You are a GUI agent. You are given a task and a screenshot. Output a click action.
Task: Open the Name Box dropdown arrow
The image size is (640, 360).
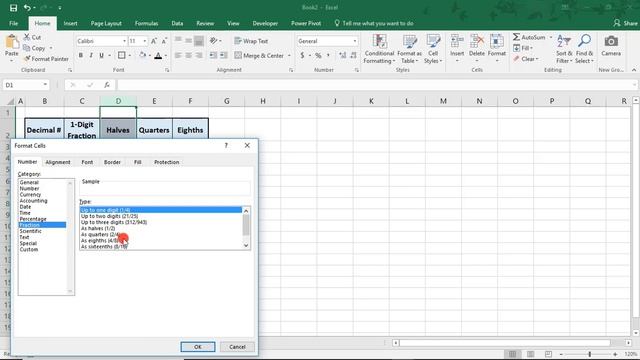(45, 85)
